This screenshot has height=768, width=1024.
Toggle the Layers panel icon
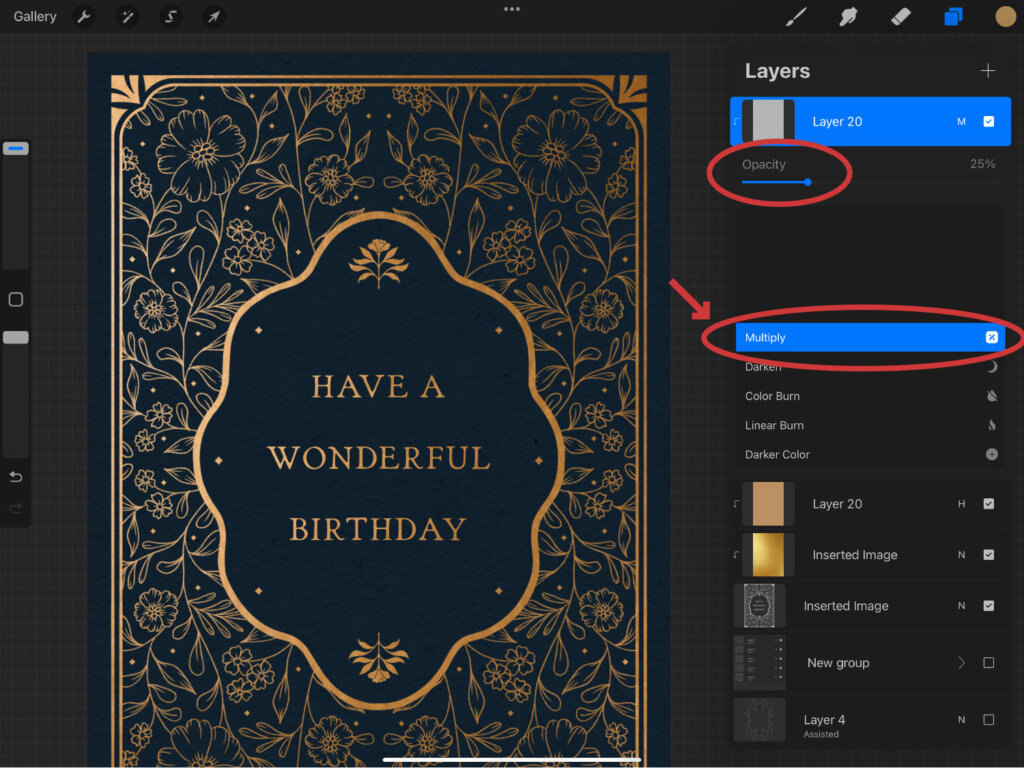(x=953, y=17)
